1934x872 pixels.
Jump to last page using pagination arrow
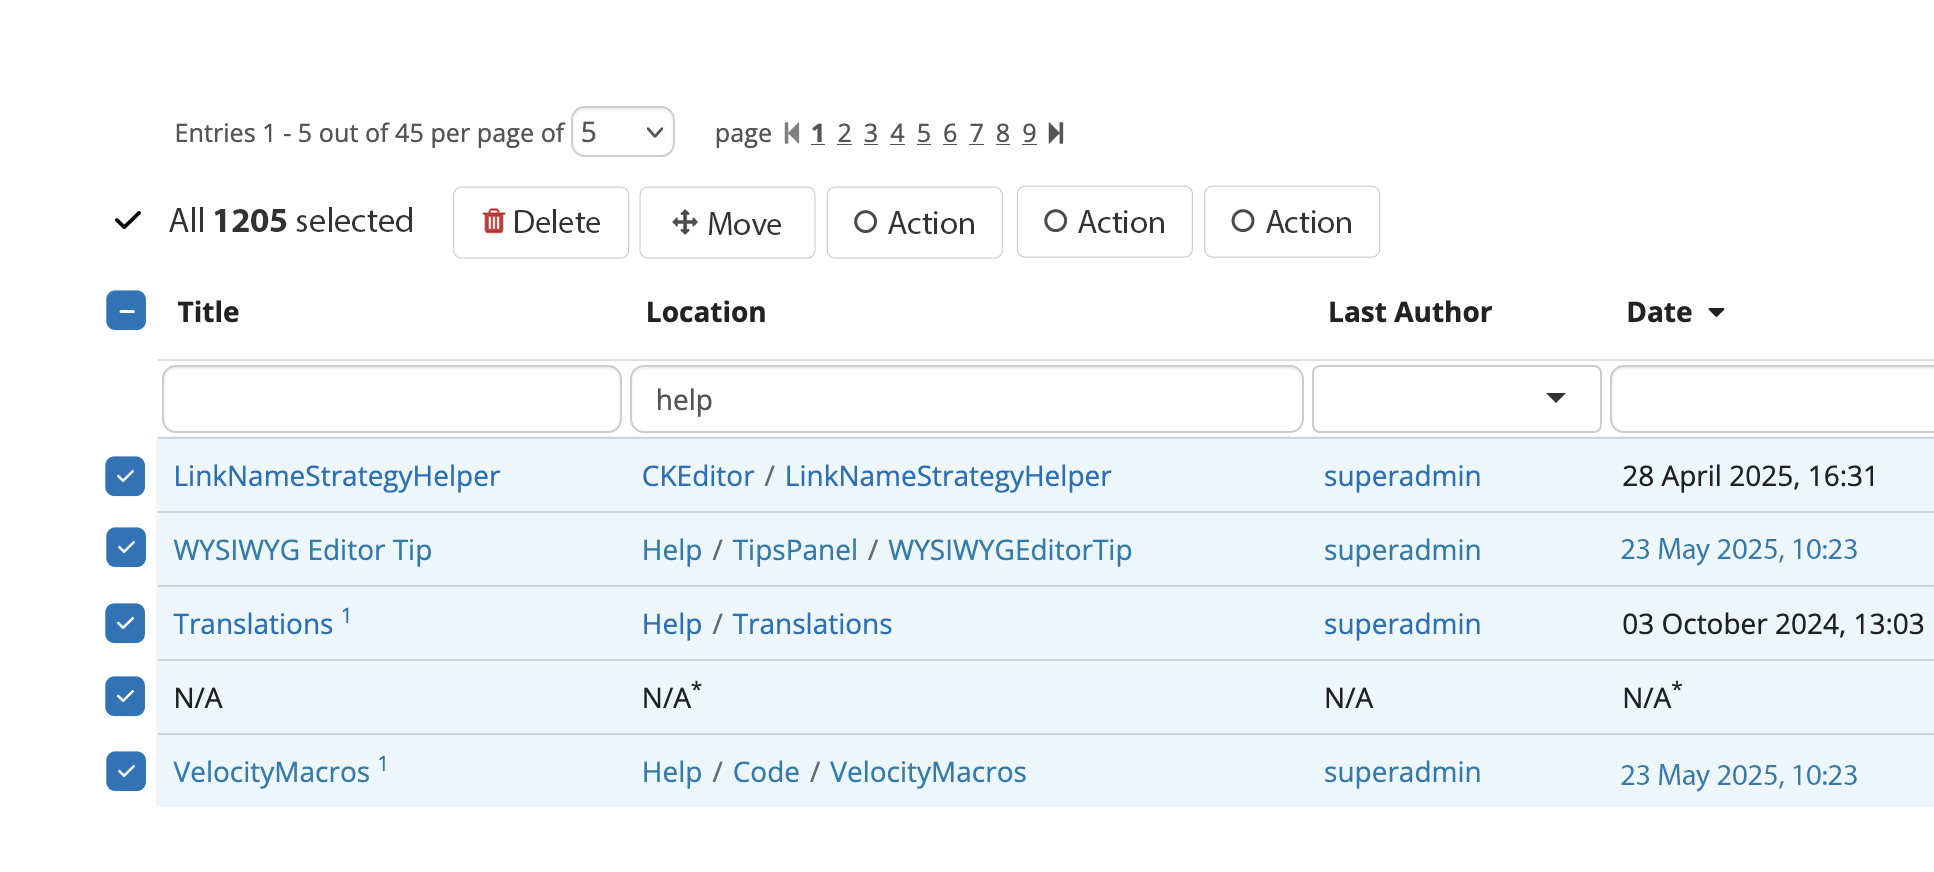click(1056, 133)
